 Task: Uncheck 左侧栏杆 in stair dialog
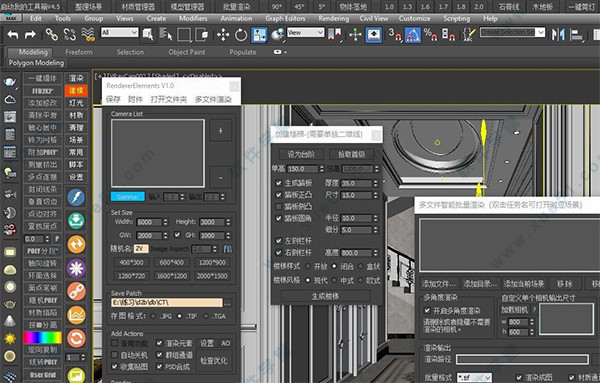279,241
